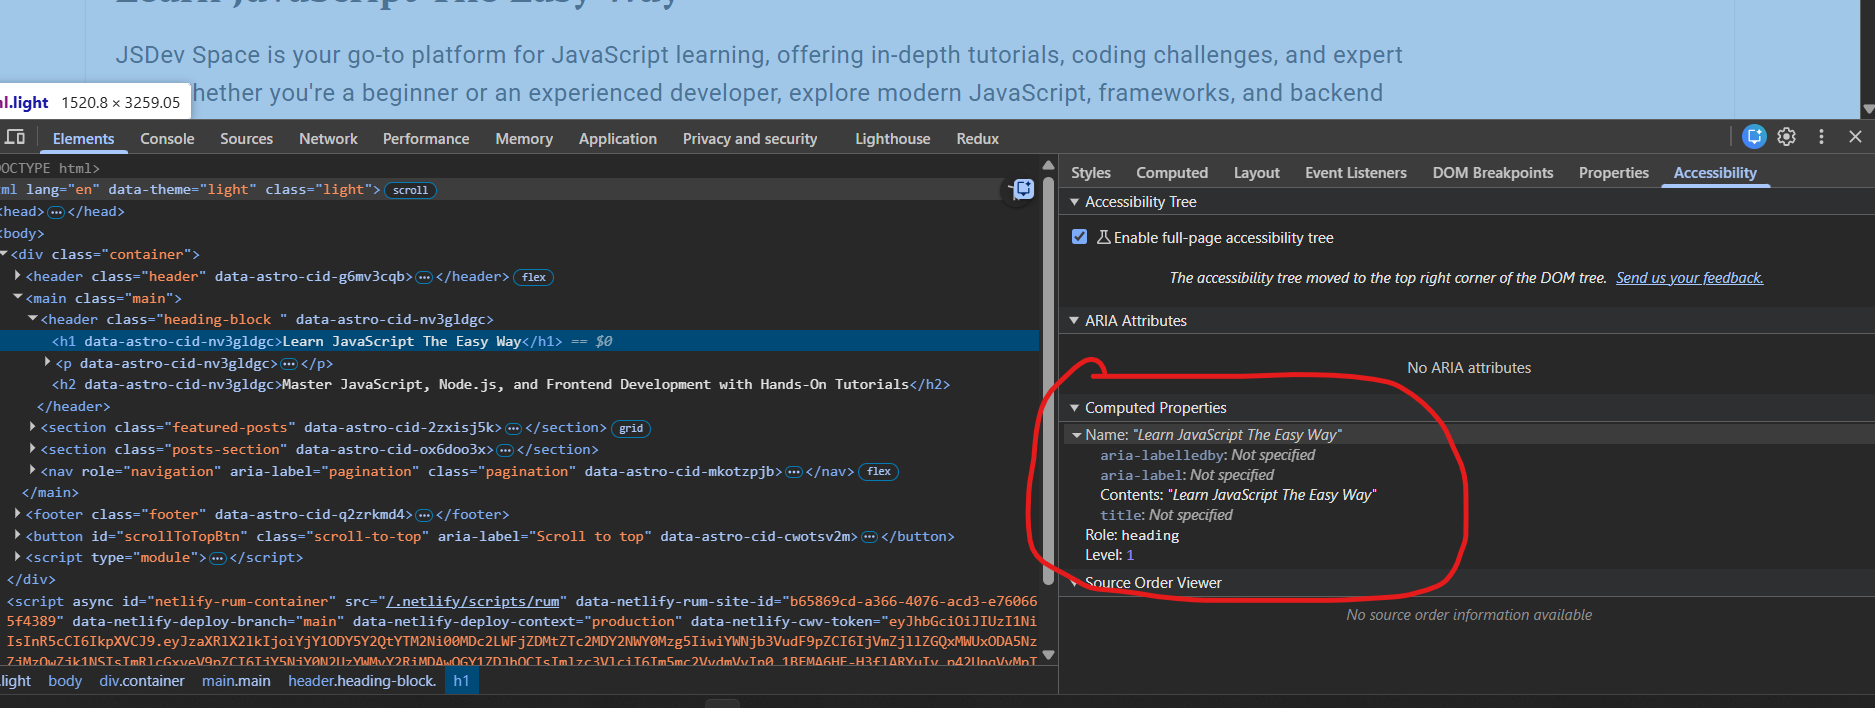Open the Event Listeners tab
Viewport: 1875px width, 708px height.
[1355, 173]
